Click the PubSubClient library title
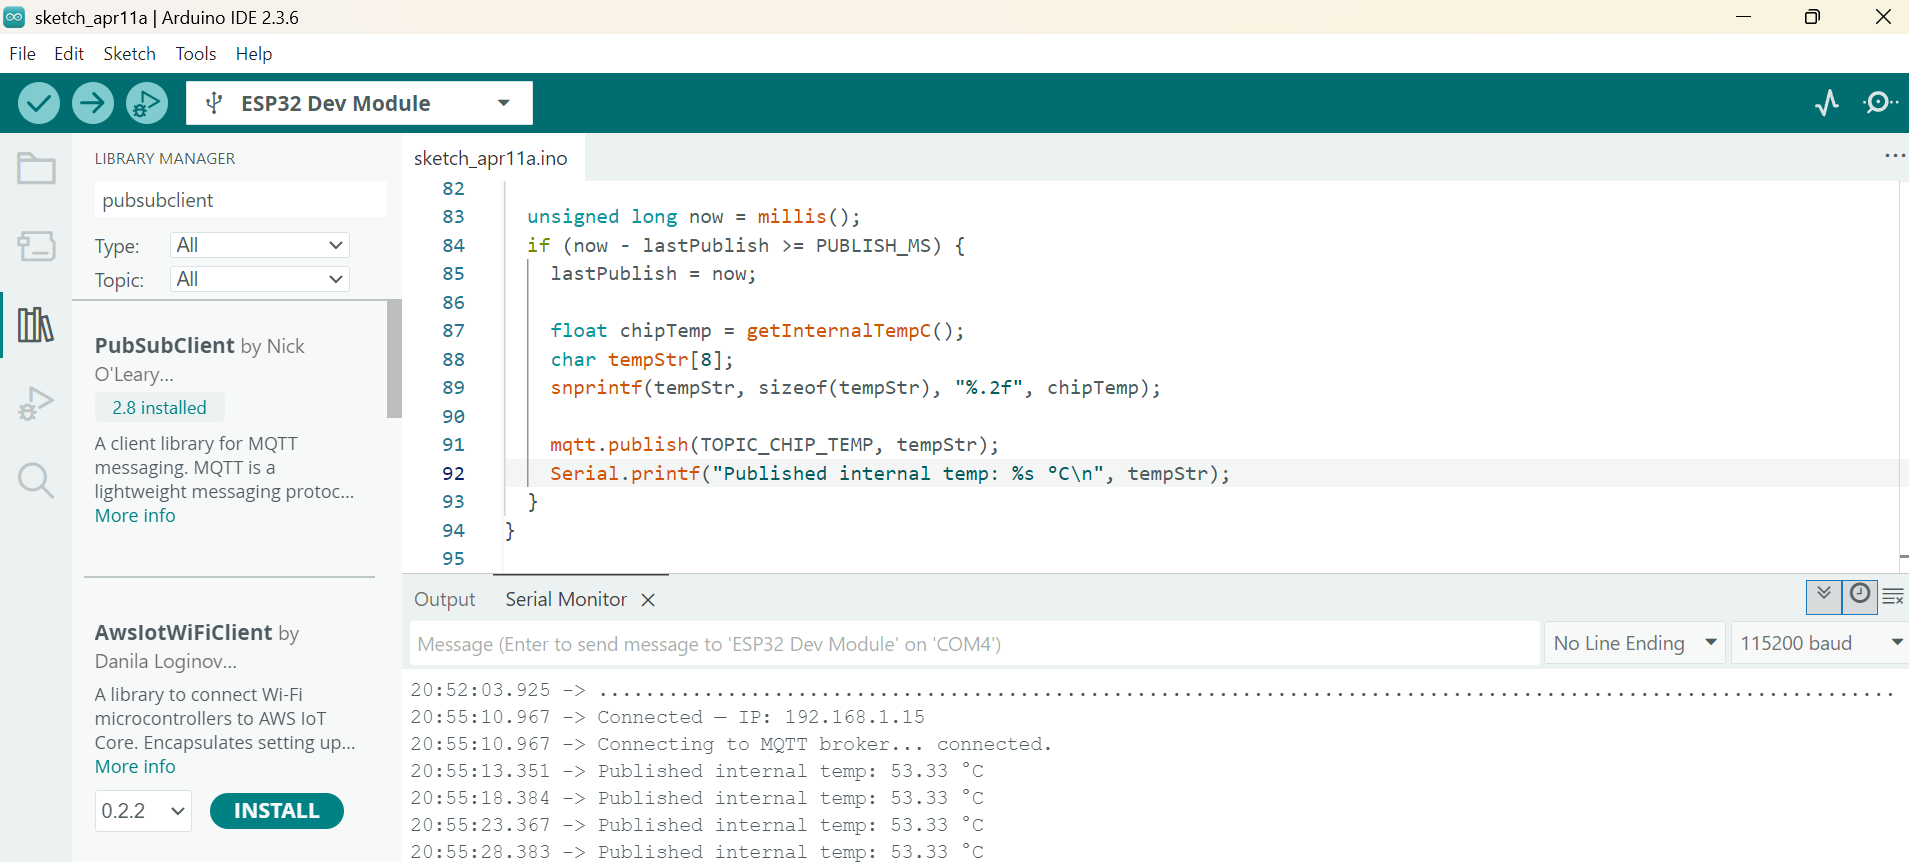 [165, 346]
